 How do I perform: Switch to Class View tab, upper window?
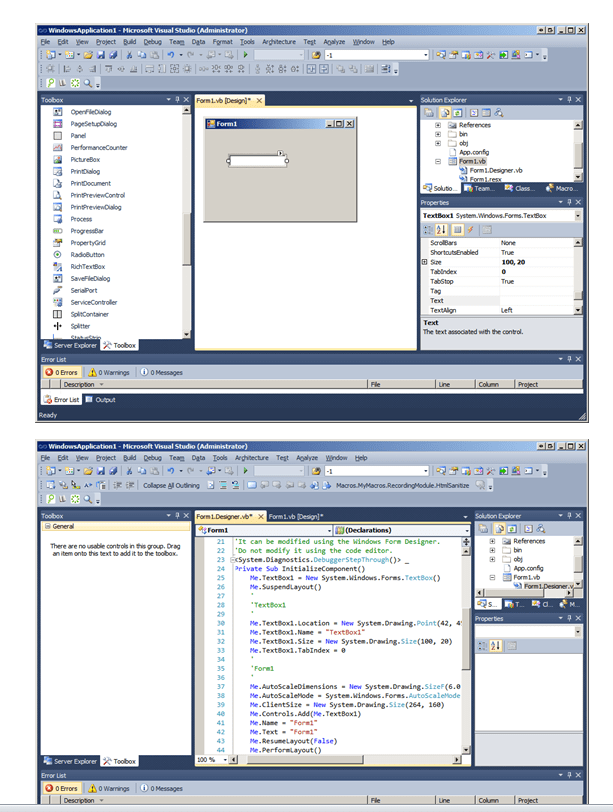519,188
